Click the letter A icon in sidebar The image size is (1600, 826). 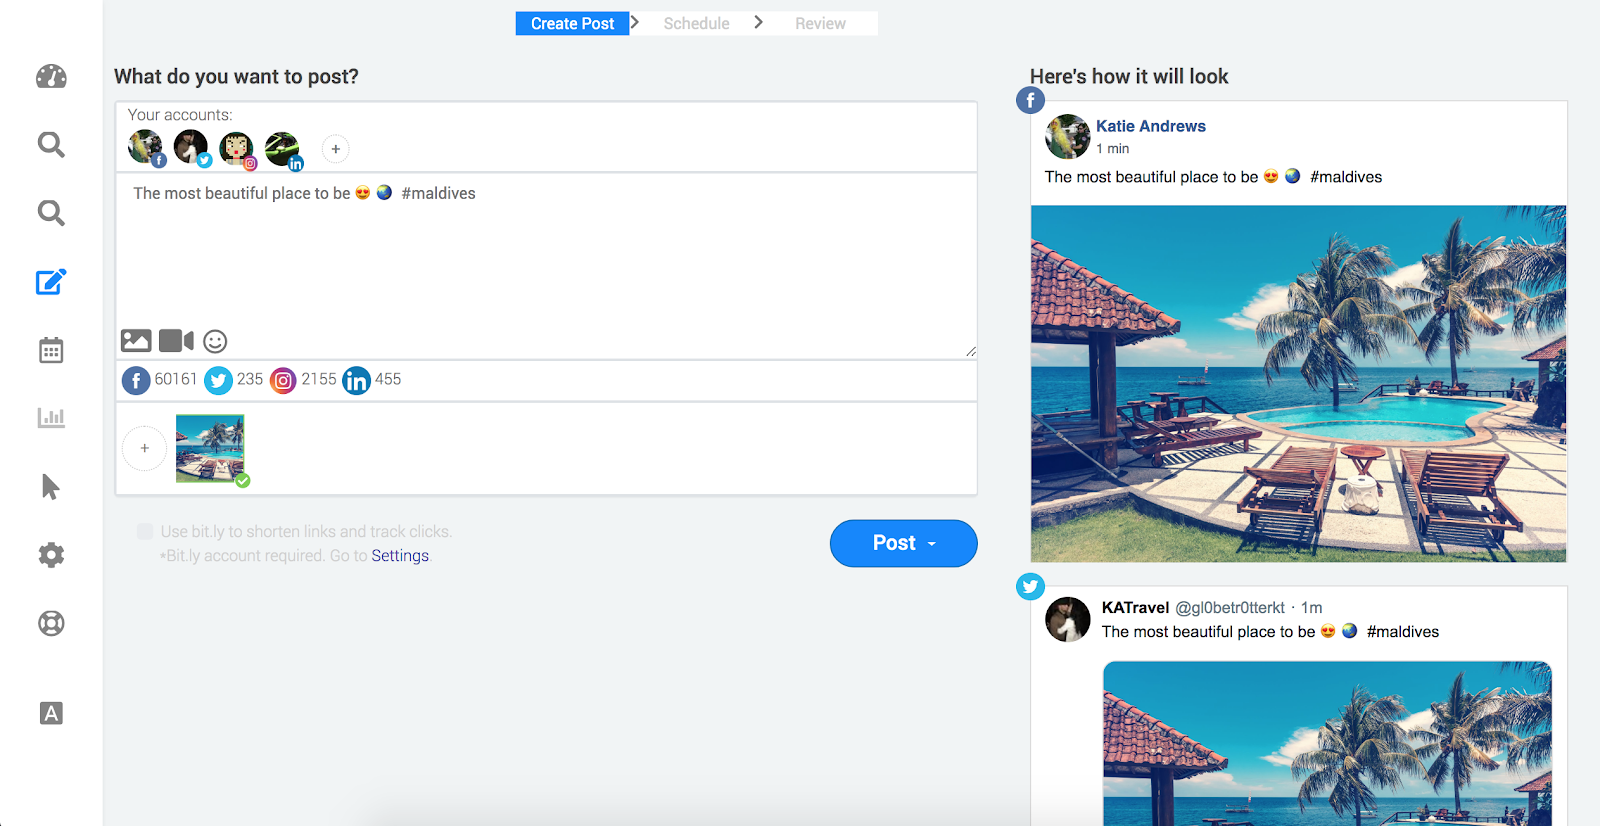pos(51,713)
